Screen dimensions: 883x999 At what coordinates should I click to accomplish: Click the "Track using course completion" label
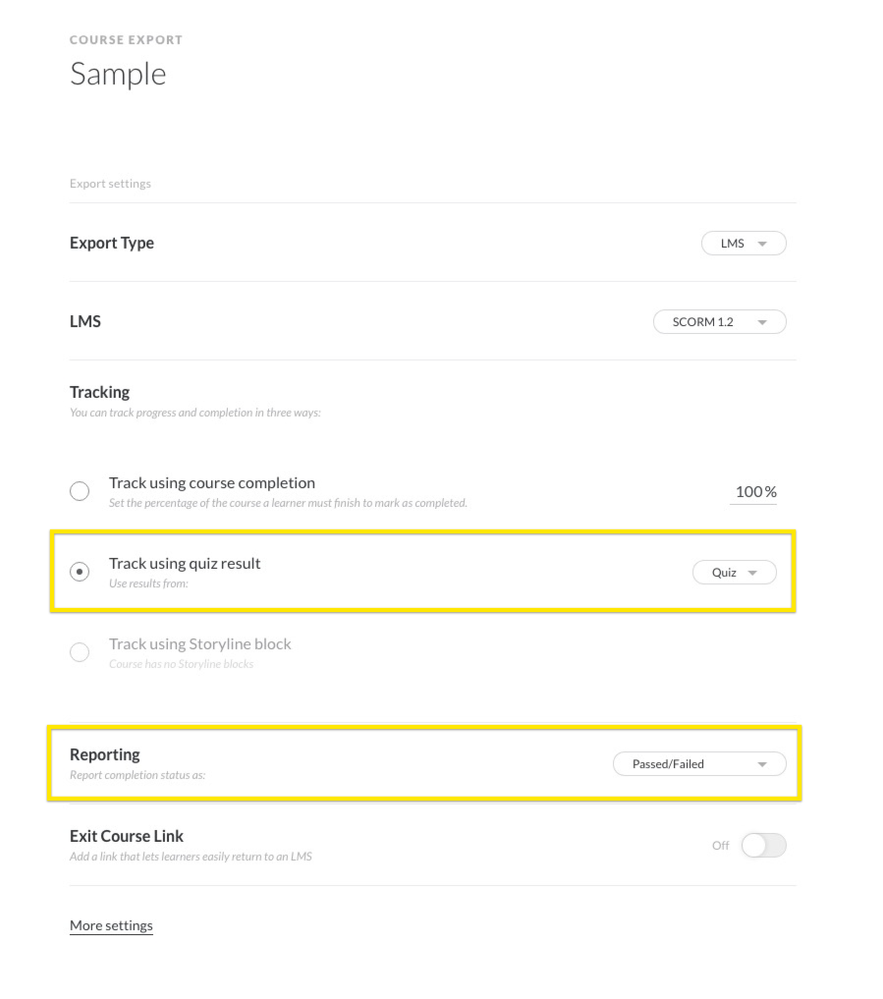212,483
